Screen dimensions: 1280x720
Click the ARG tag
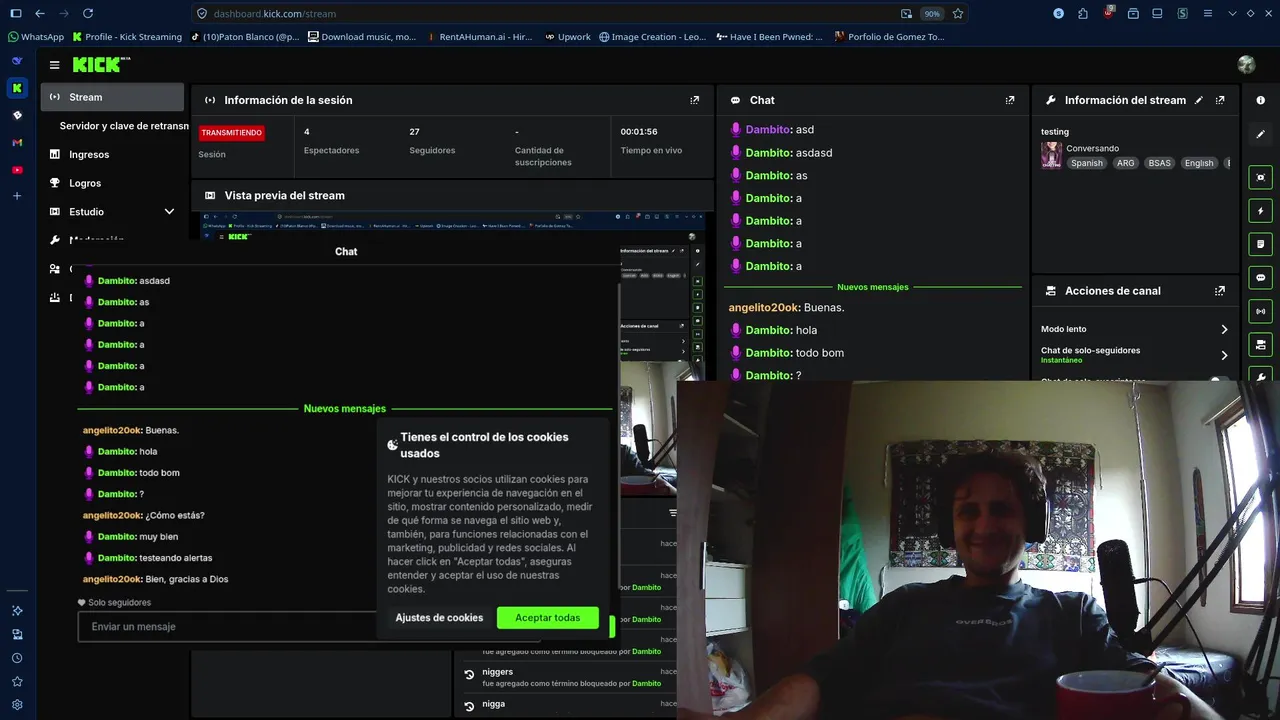(1126, 163)
